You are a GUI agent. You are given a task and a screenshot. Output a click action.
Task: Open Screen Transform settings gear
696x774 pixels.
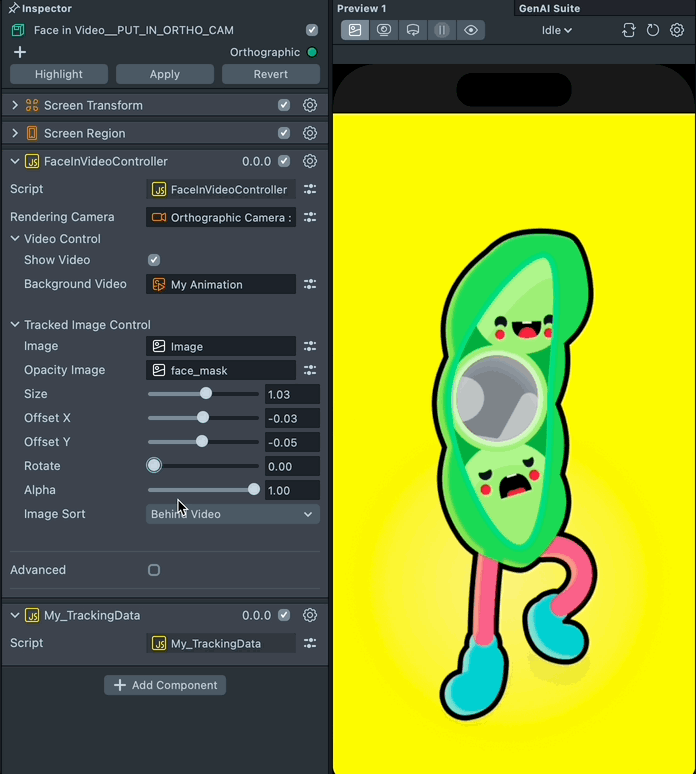tap(309, 105)
